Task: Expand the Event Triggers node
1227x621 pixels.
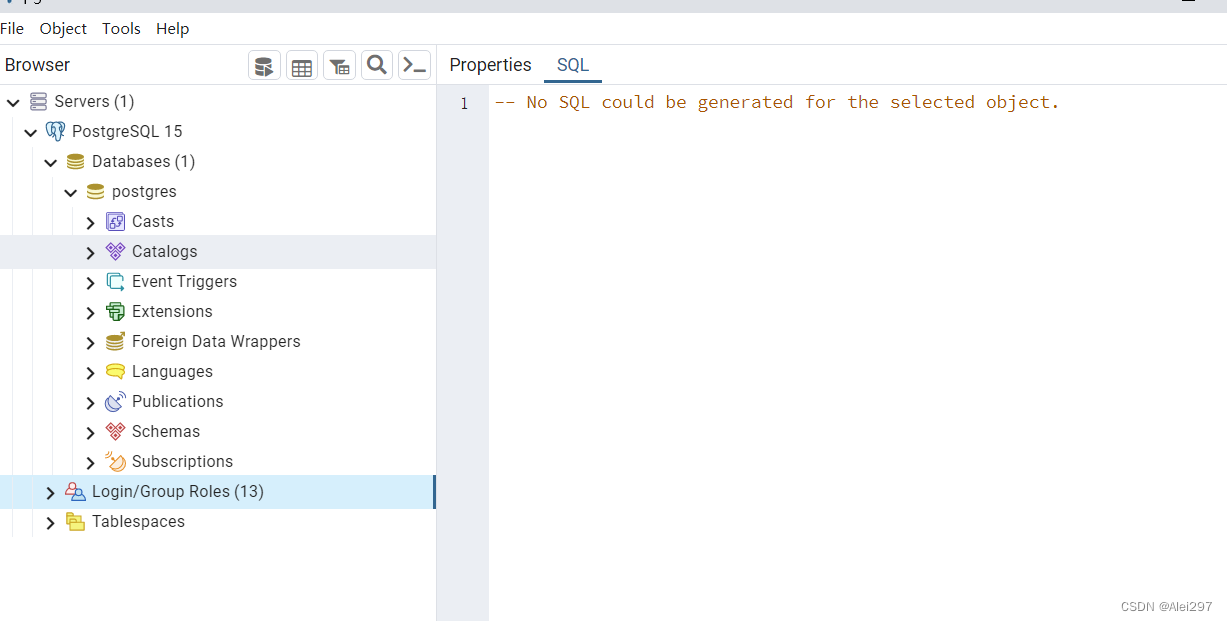Action: click(x=91, y=283)
